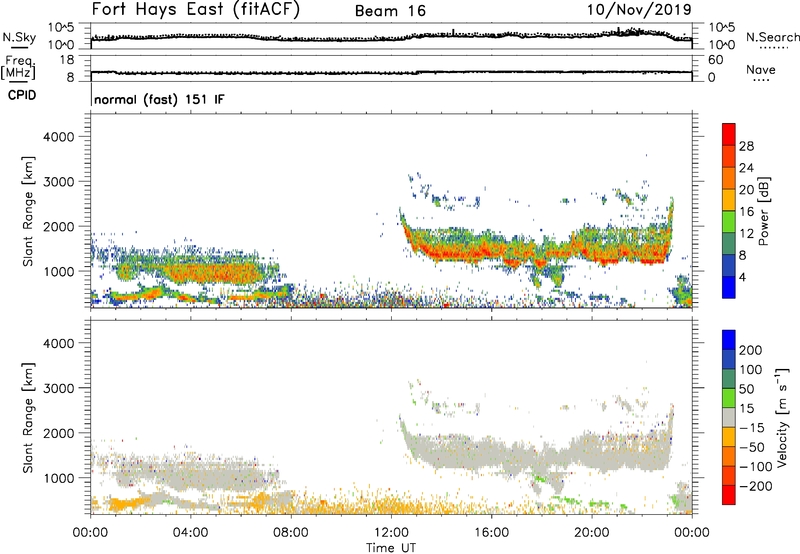Click the 'CPID' row label
800x554 pixels.
click(22, 95)
